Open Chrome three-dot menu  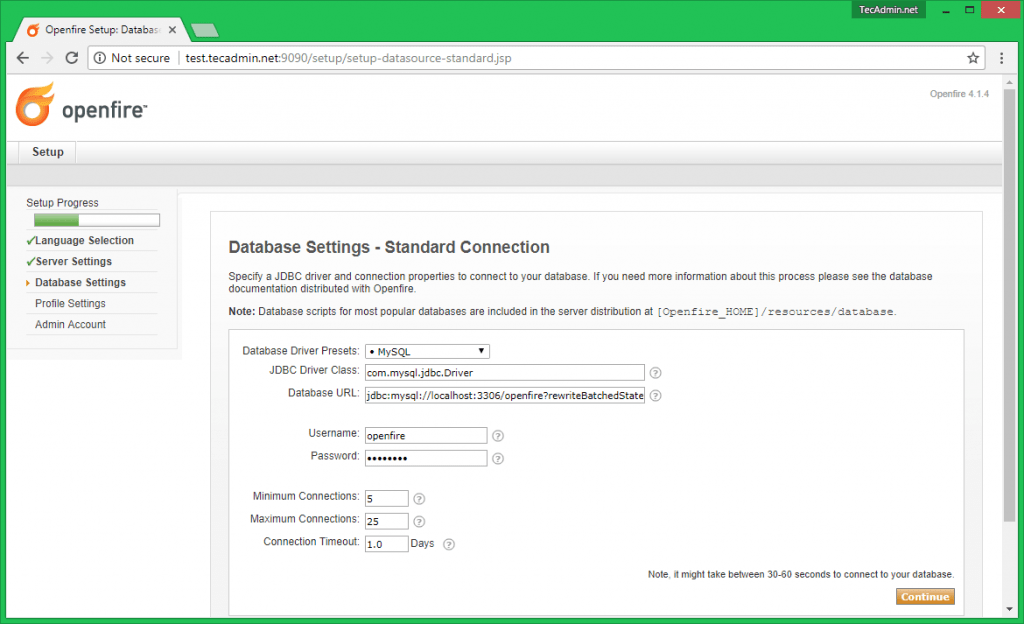[x=1001, y=58]
